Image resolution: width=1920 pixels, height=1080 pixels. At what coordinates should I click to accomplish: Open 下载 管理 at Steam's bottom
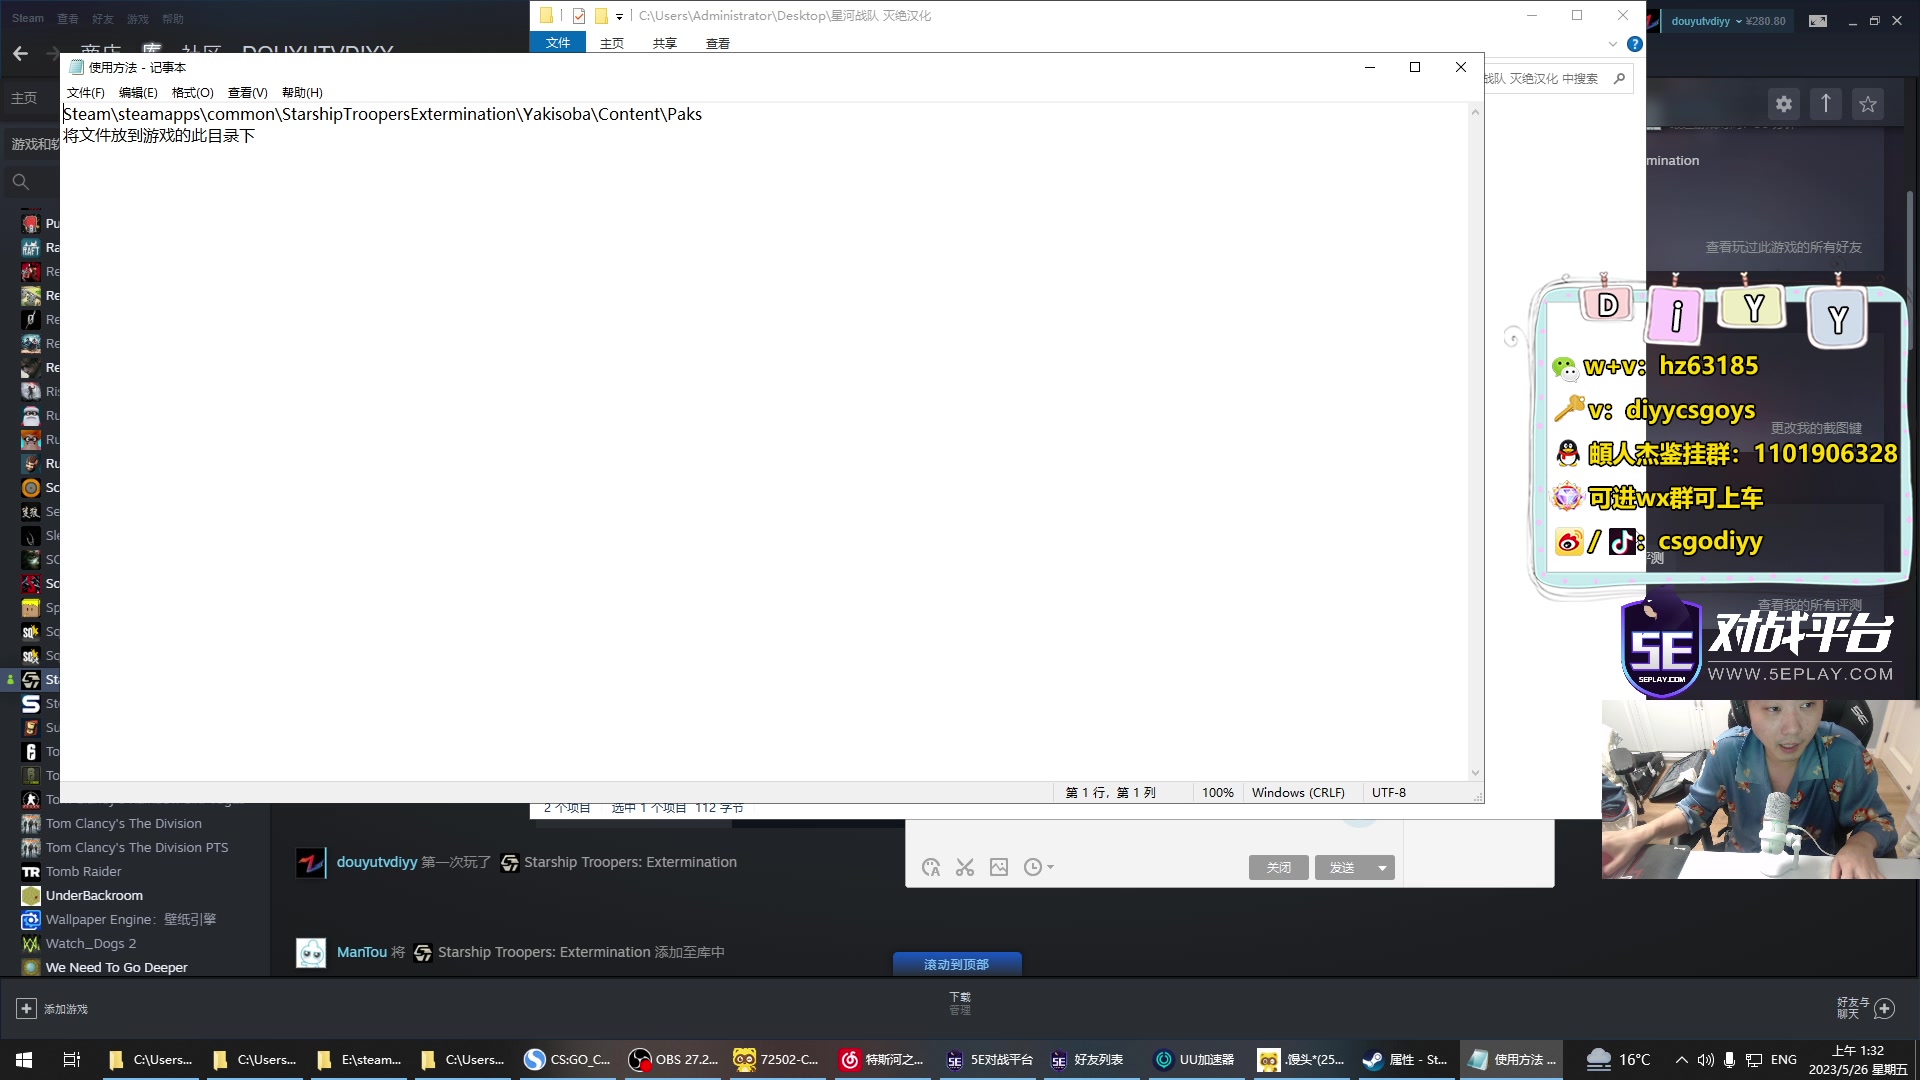[960, 1003]
